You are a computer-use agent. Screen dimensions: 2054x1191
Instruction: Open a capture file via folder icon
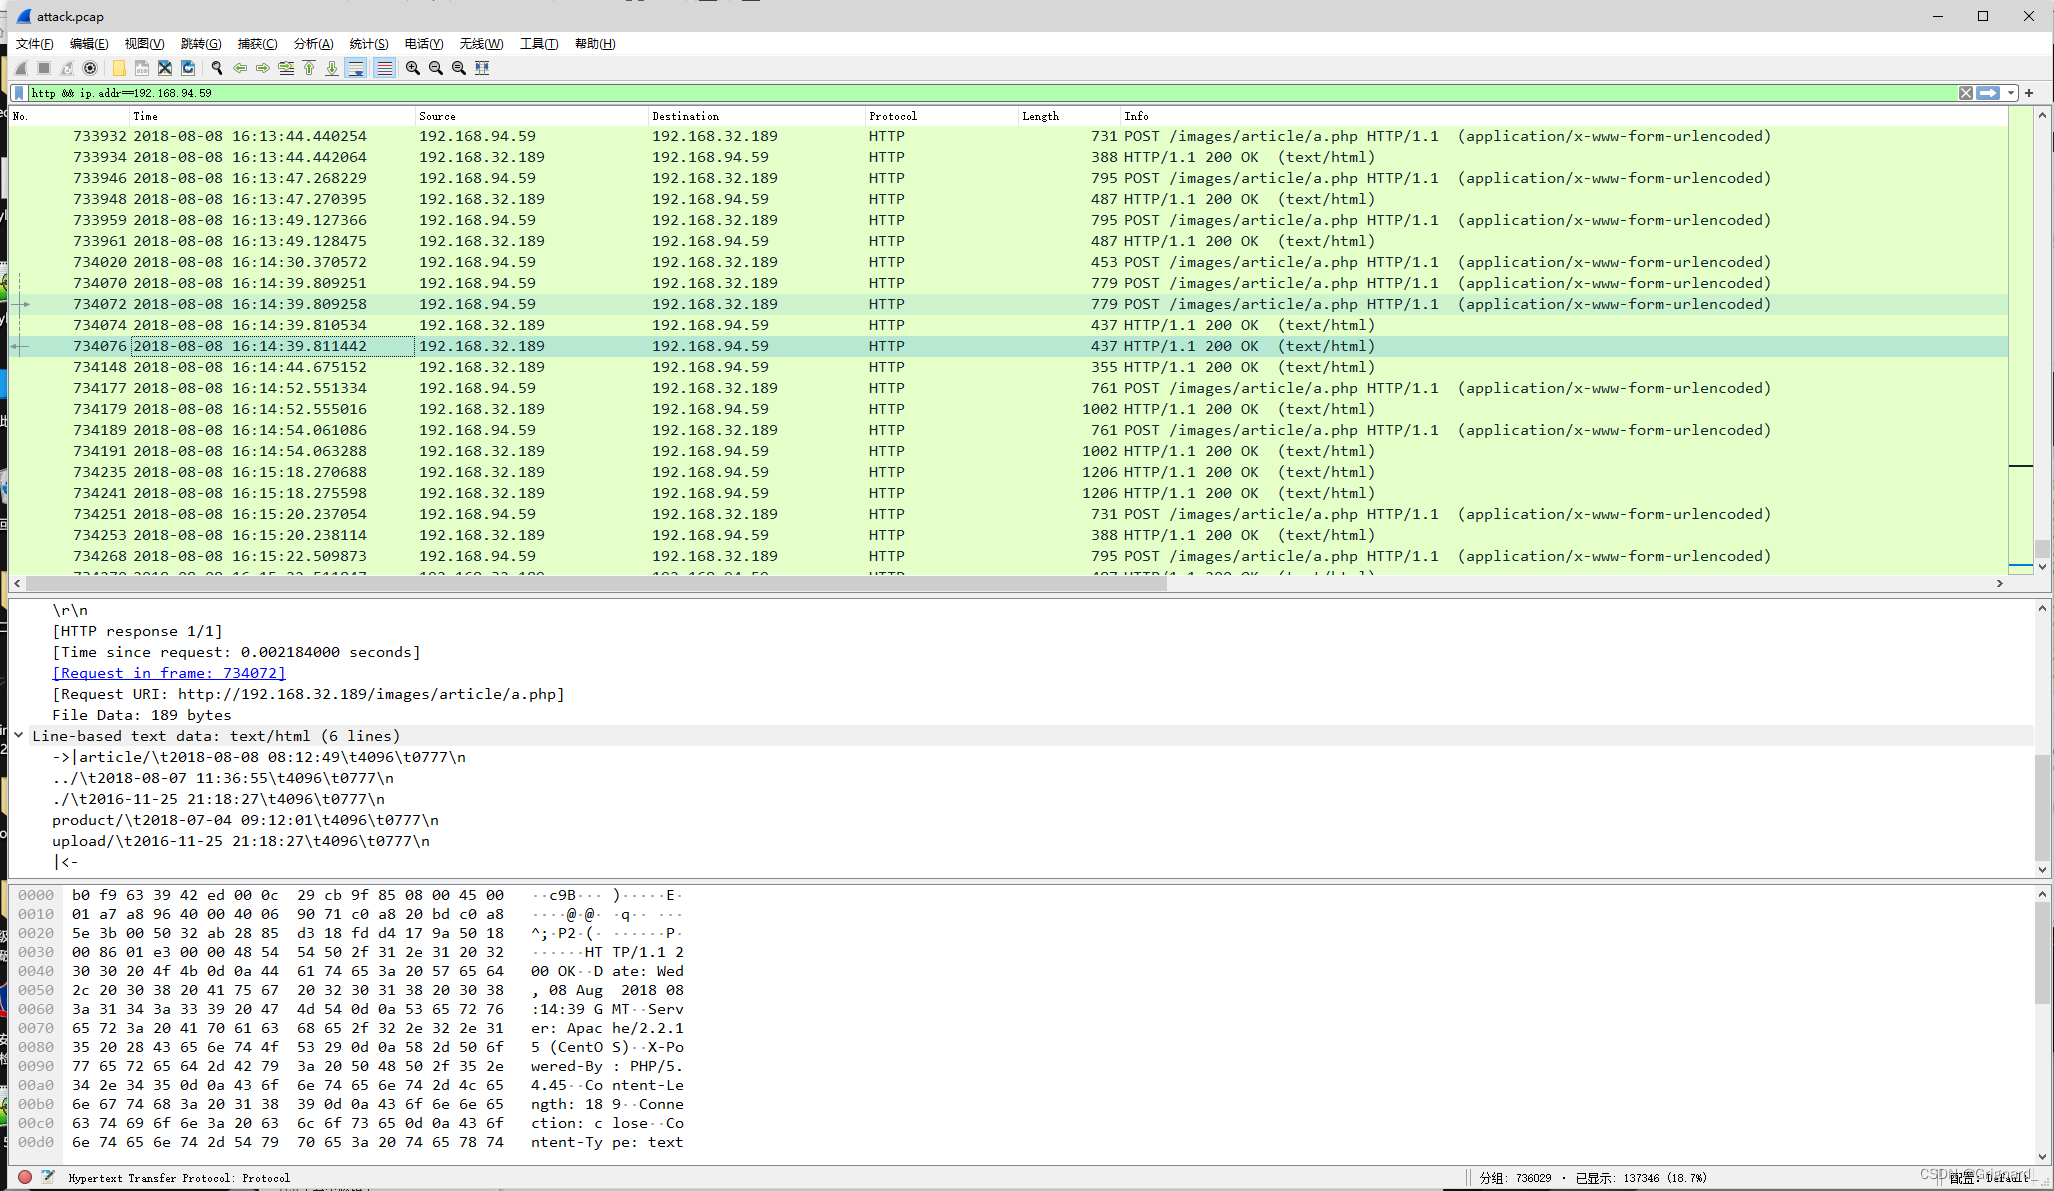point(119,68)
